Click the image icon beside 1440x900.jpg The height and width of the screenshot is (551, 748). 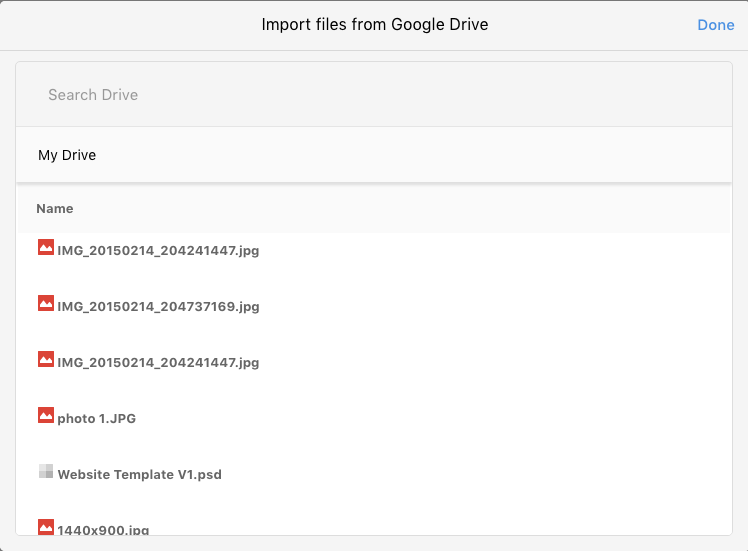46,527
